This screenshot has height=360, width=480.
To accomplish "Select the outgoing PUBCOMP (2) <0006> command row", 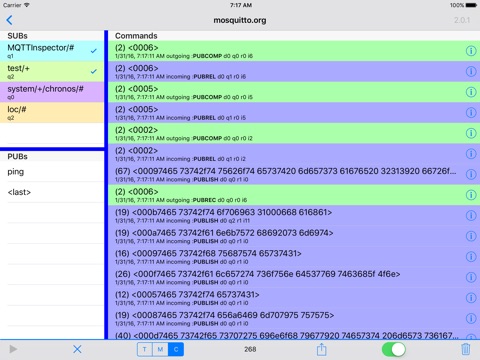I will [294, 51].
